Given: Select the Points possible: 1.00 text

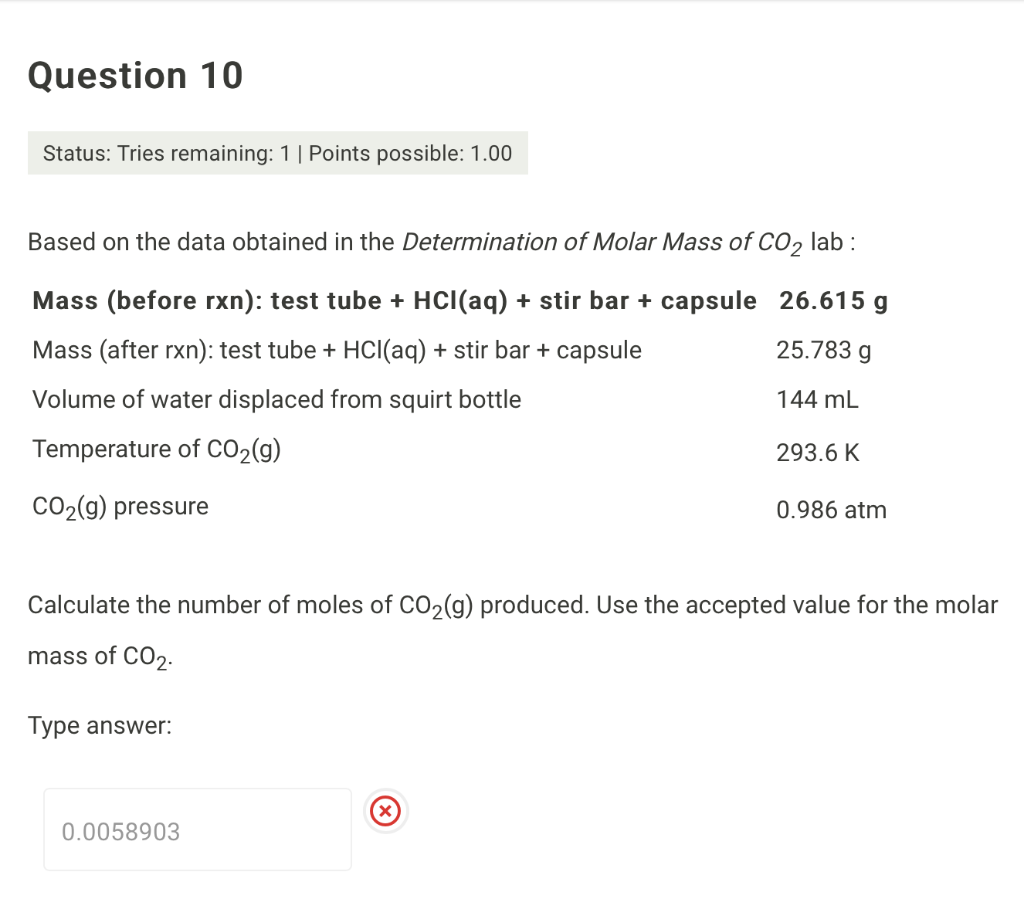Looking at the screenshot, I should coord(412,153).
